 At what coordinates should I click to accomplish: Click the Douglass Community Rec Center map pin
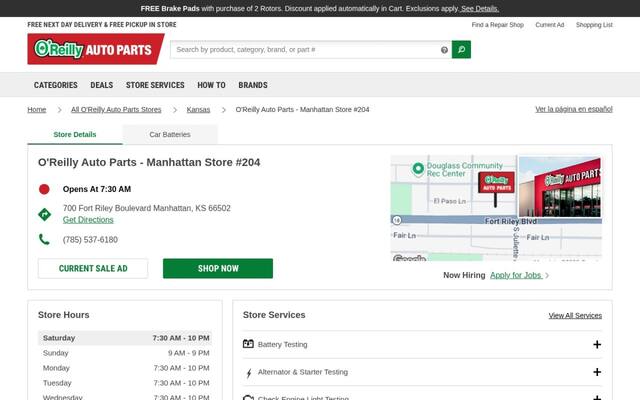[x=418, y=169]
